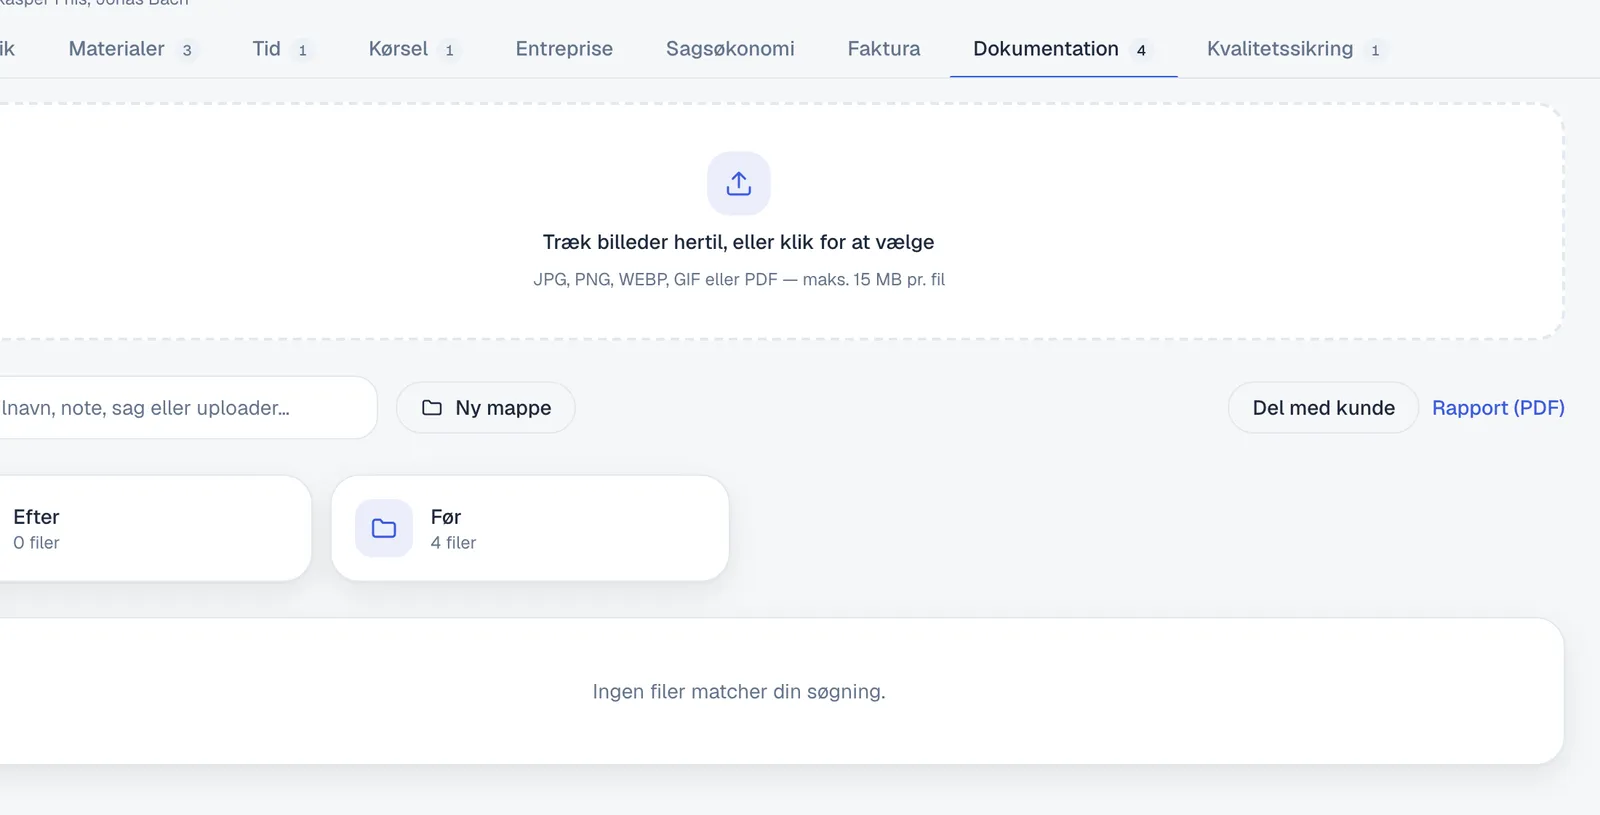
Task: Click the Ny mappe button label
Action: click(x=503, y=408)
